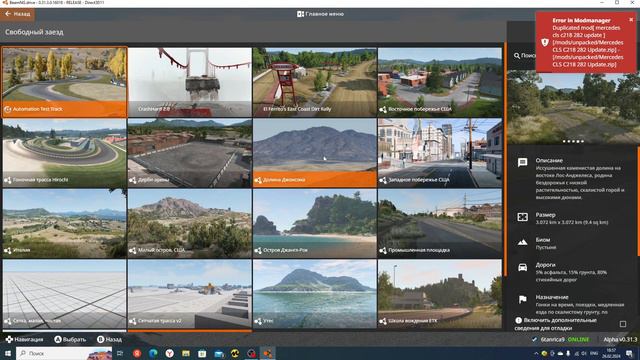Click the icon on Automation Test Track tile
640x360 pixels.
click(x=7, y=109)
